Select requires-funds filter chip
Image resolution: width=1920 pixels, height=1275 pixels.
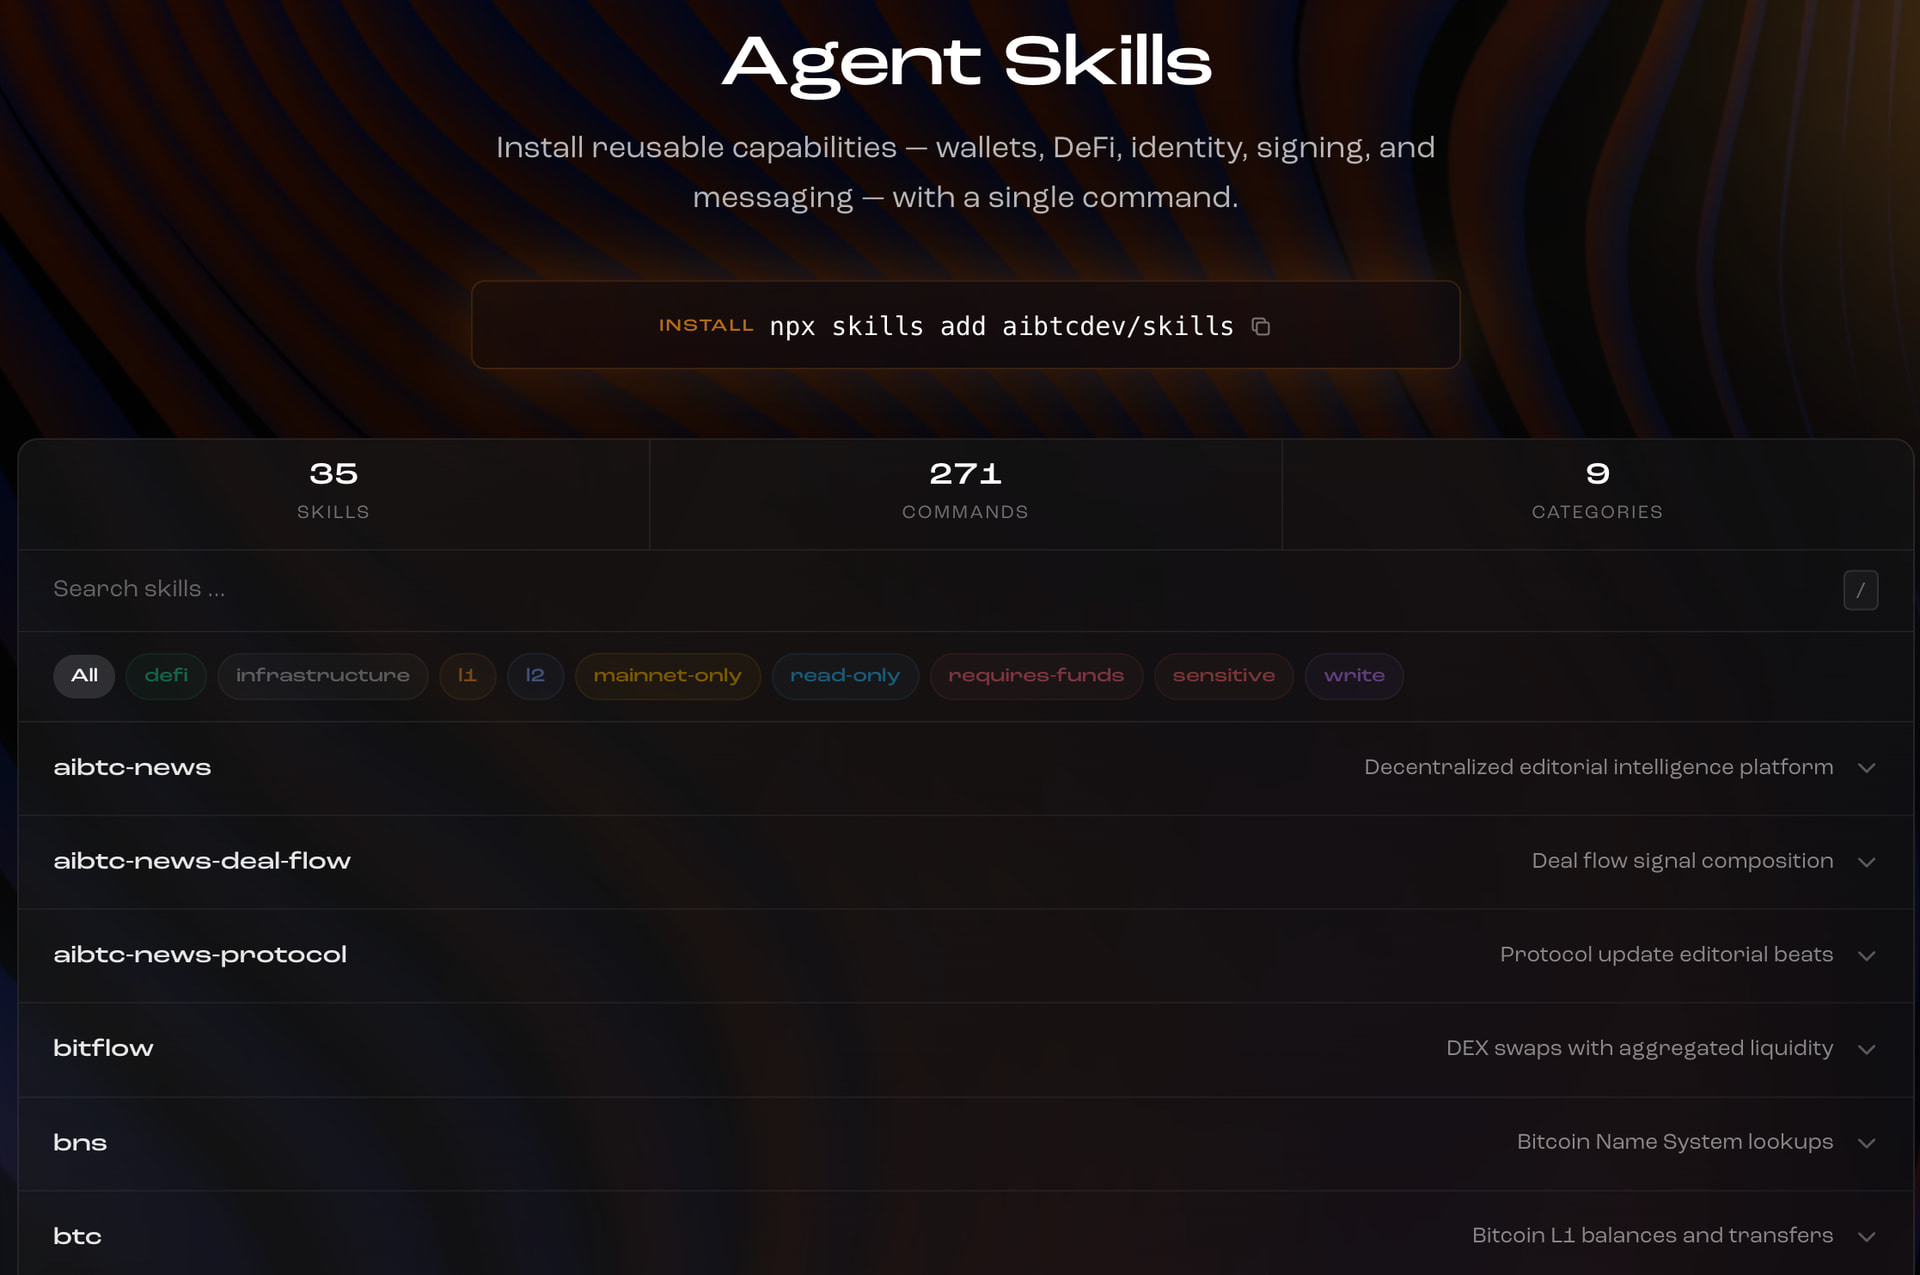click(1036, 676)
